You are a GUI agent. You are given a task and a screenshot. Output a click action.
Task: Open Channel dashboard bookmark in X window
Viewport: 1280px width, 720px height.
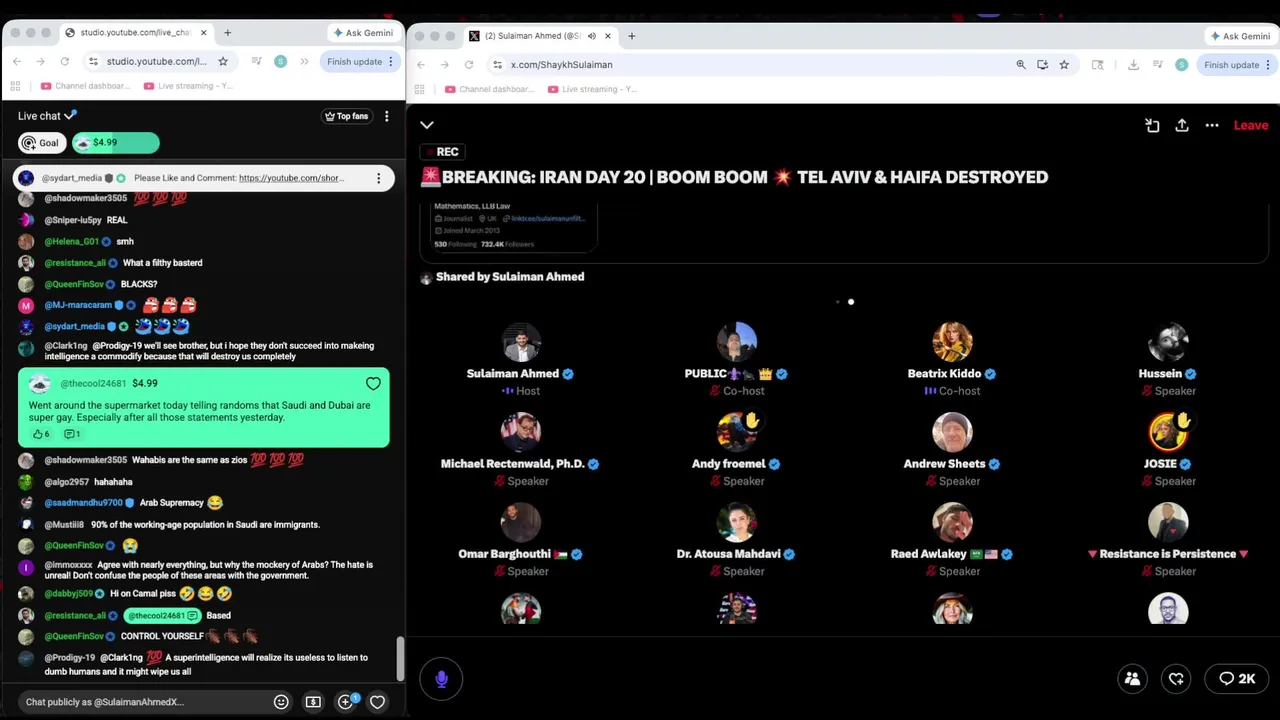(x=489, y=89)
